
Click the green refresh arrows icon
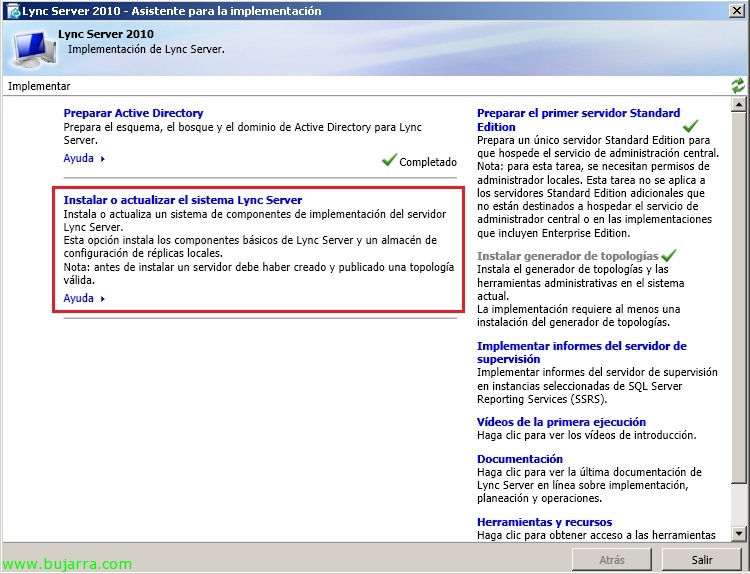(x=738, y=86)
